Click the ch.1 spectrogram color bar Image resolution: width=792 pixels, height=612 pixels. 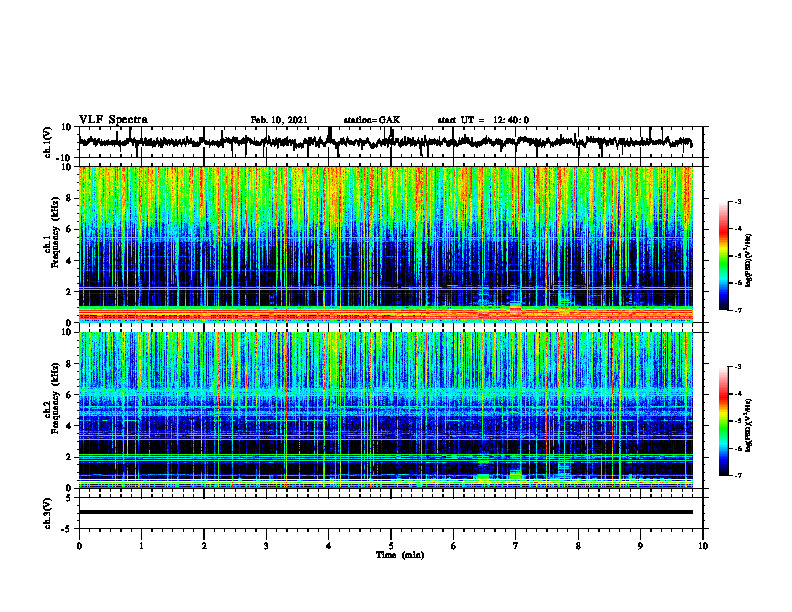coord(724,256)
